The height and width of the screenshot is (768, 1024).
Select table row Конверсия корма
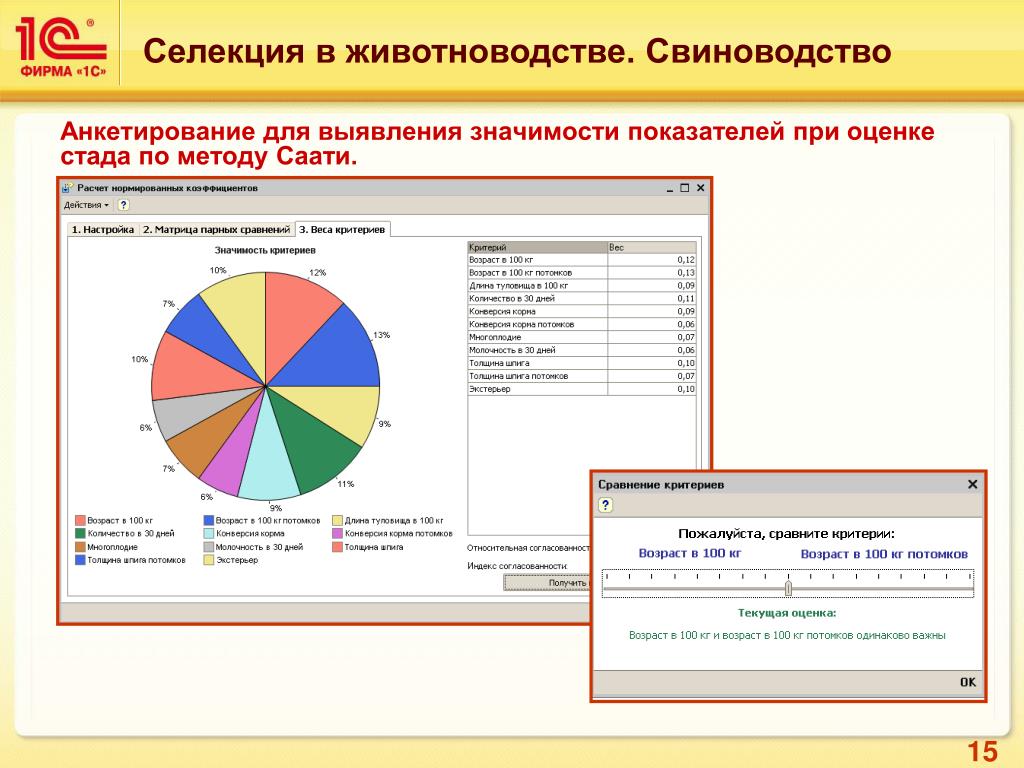pyautogui.click(x=582, y=312)
